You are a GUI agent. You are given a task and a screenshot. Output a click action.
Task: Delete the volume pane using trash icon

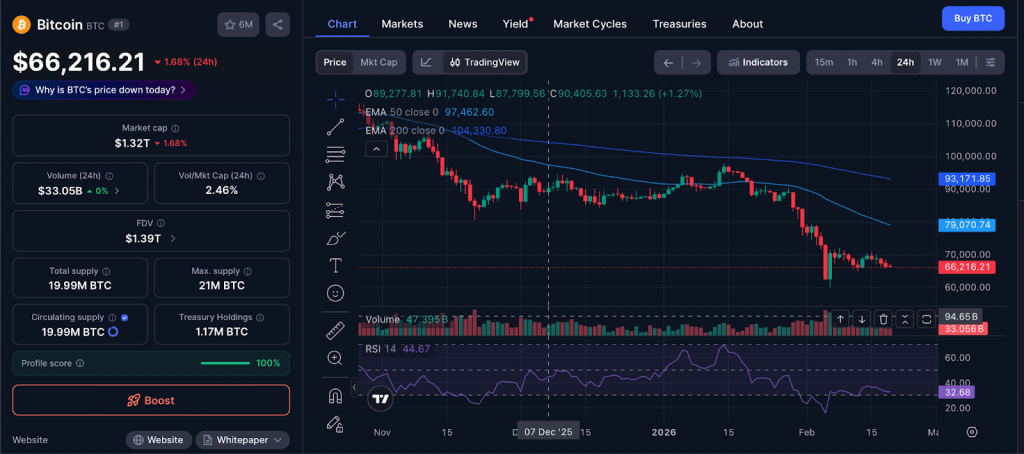tap(883, 319)
